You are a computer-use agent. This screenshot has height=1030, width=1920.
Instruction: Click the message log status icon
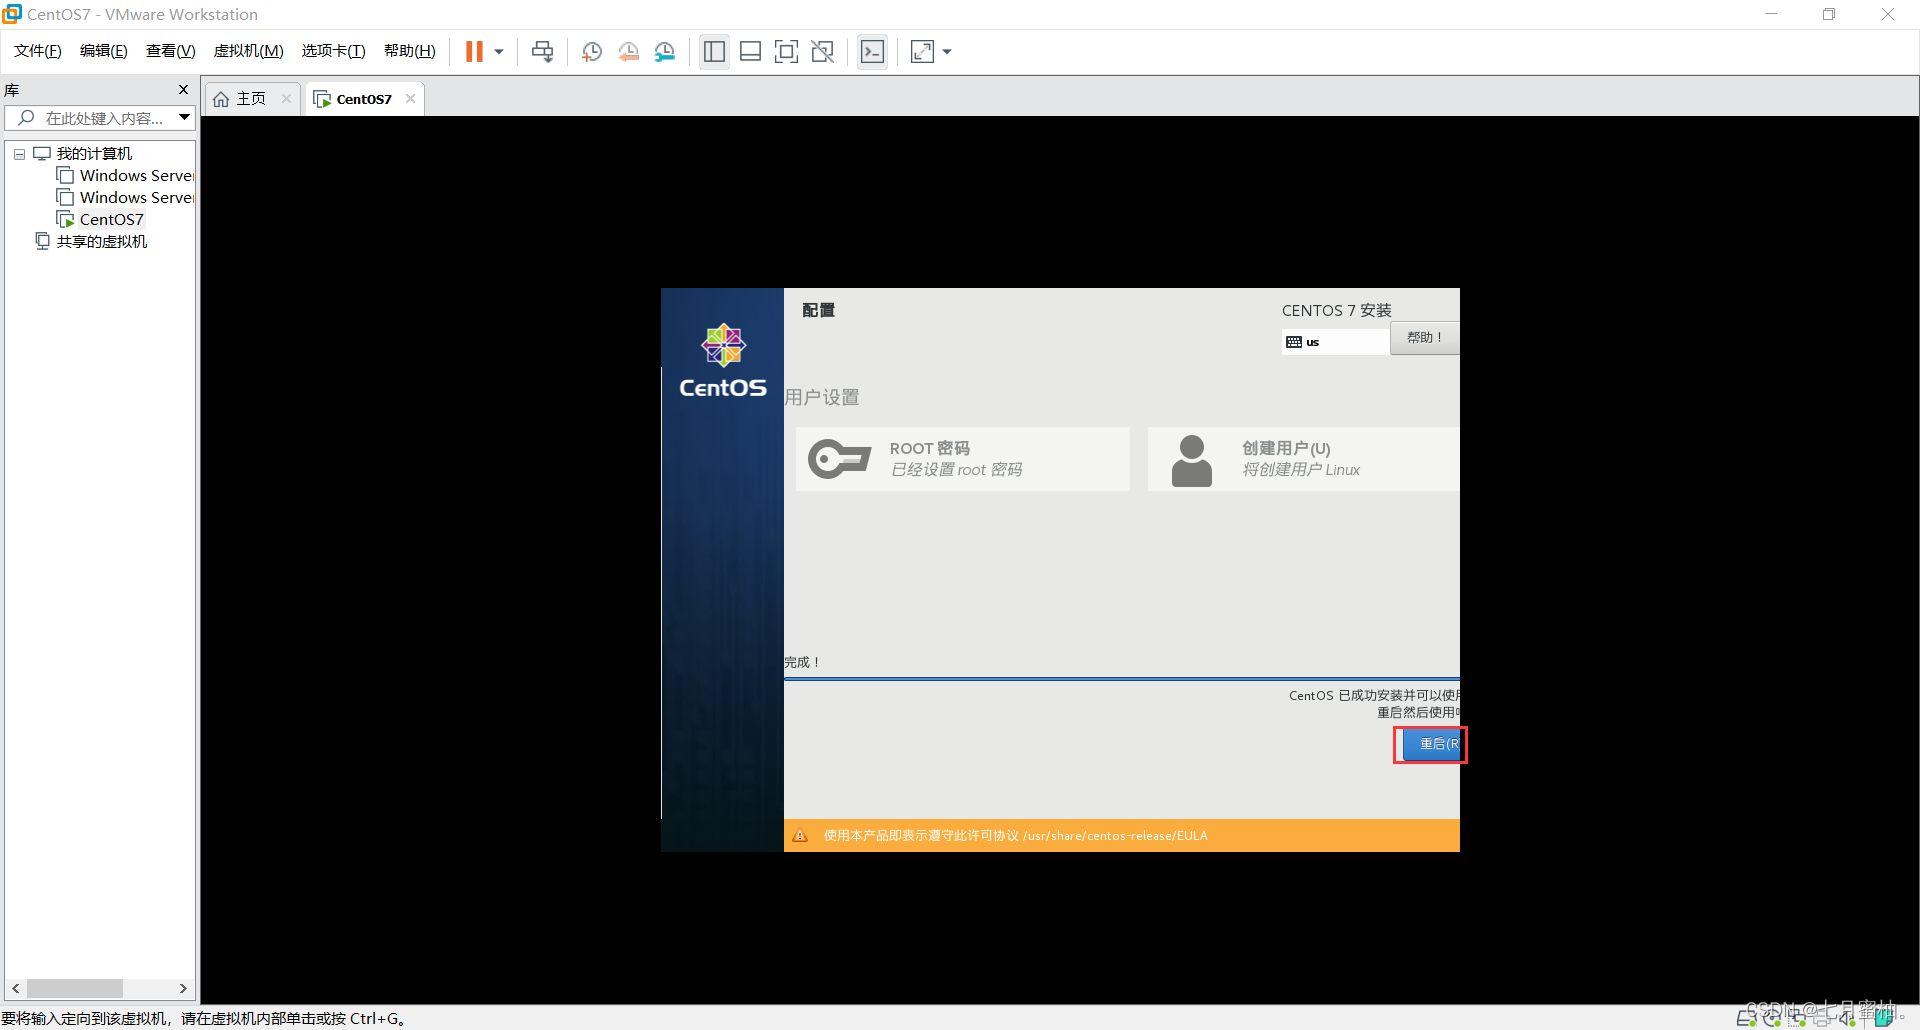coord(1884,1017)
